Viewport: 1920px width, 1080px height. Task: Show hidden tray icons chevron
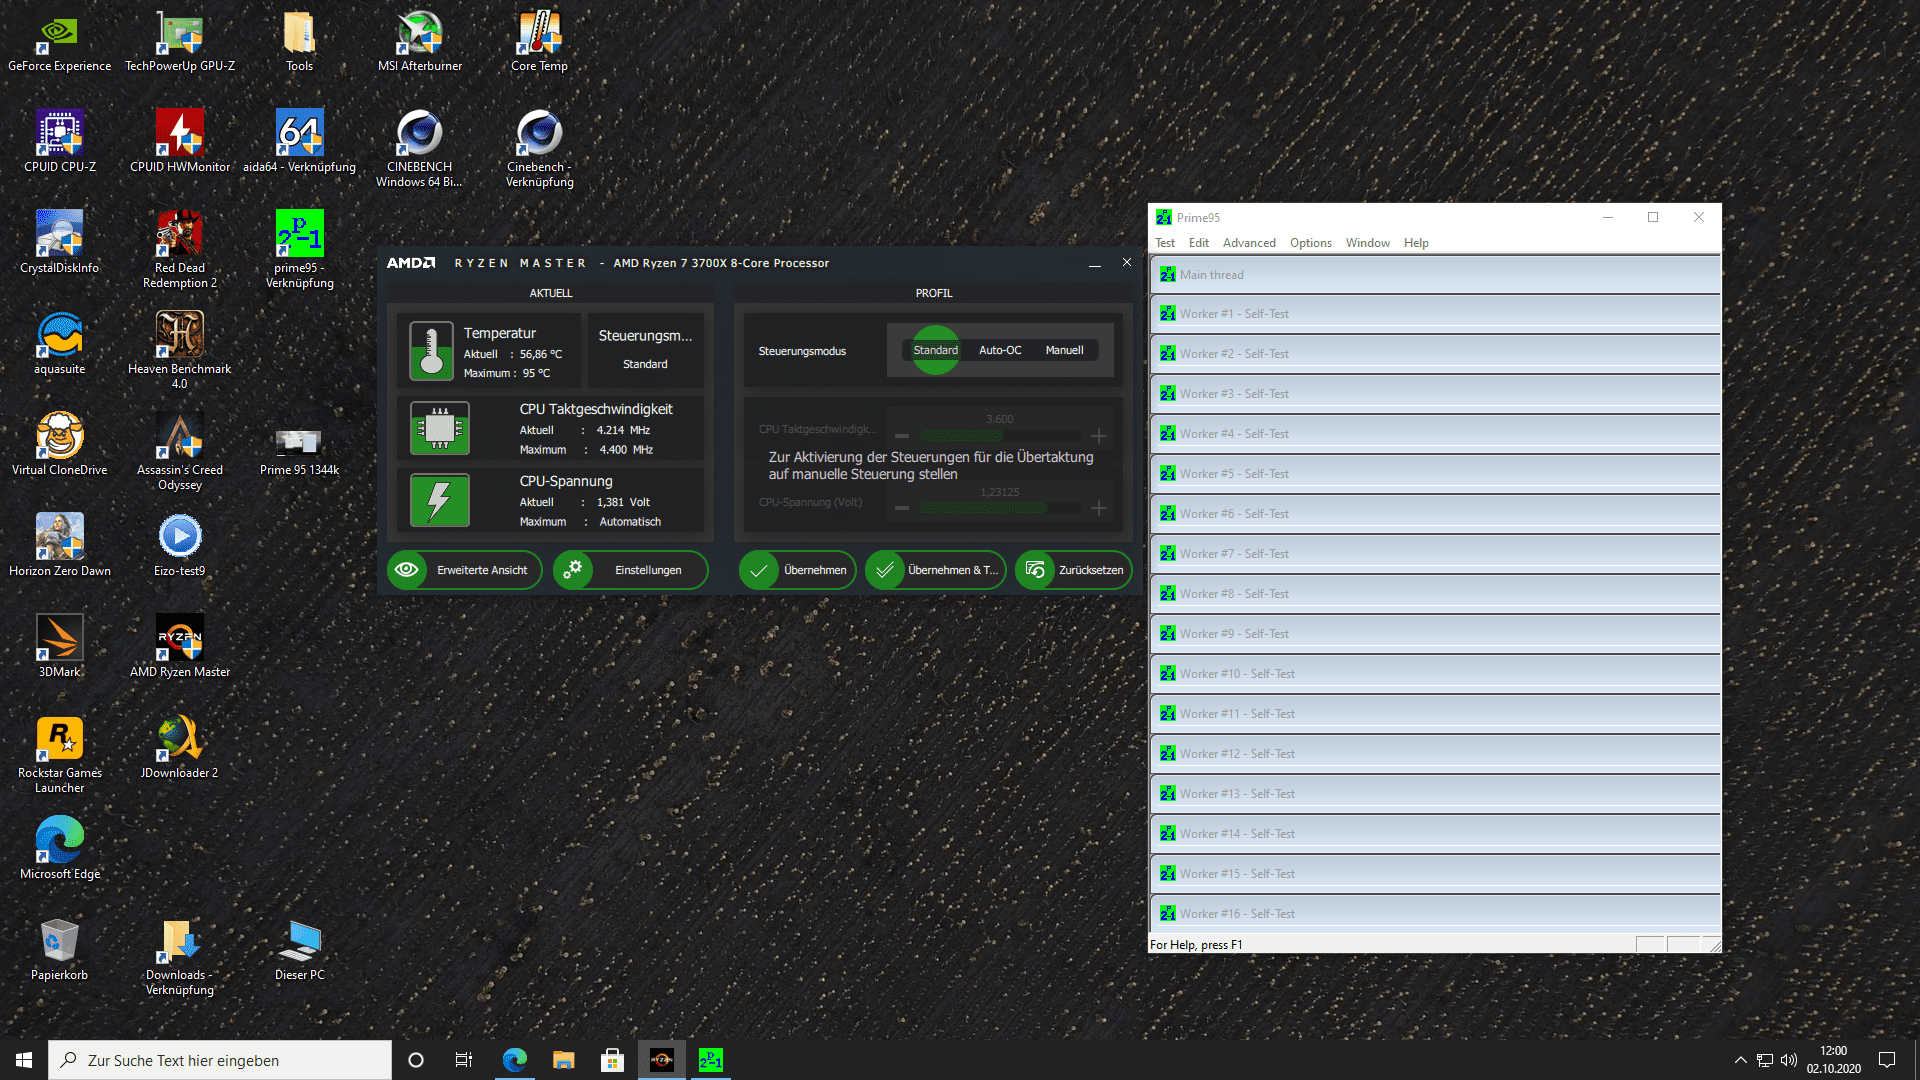[x=1740, y=1060]
